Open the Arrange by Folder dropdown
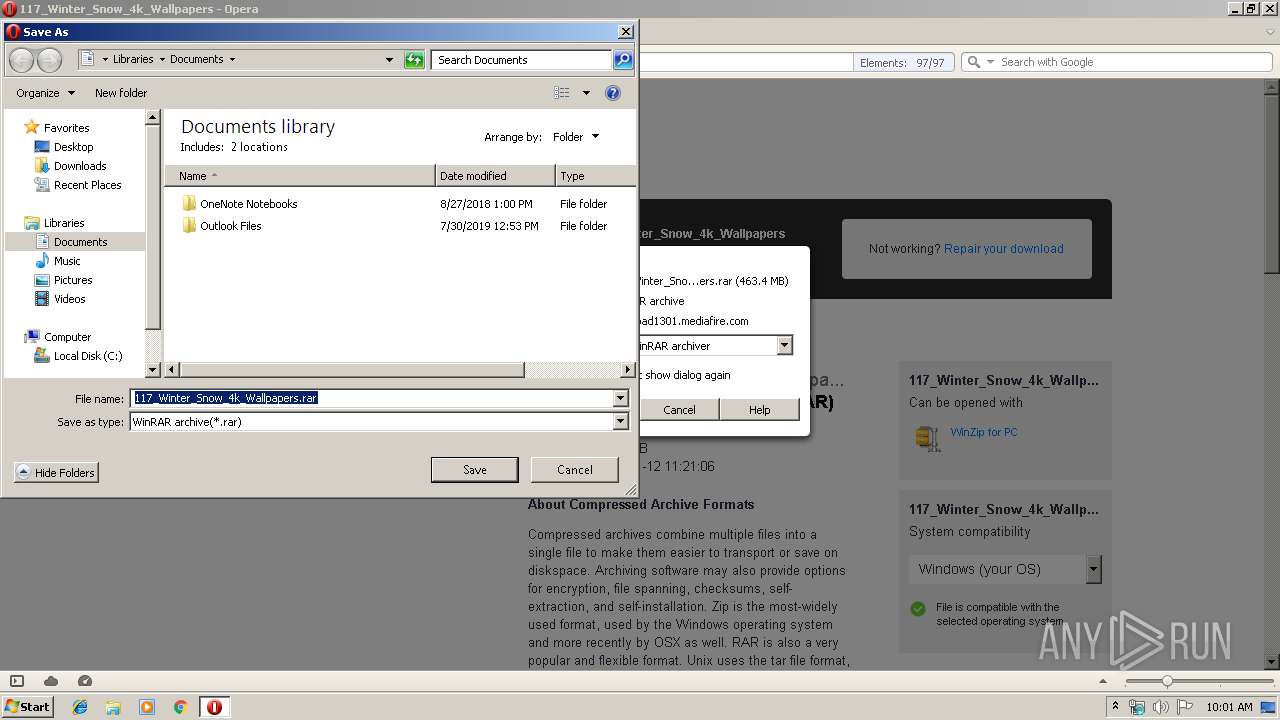 pyautogui.click(x=576, y=137)
